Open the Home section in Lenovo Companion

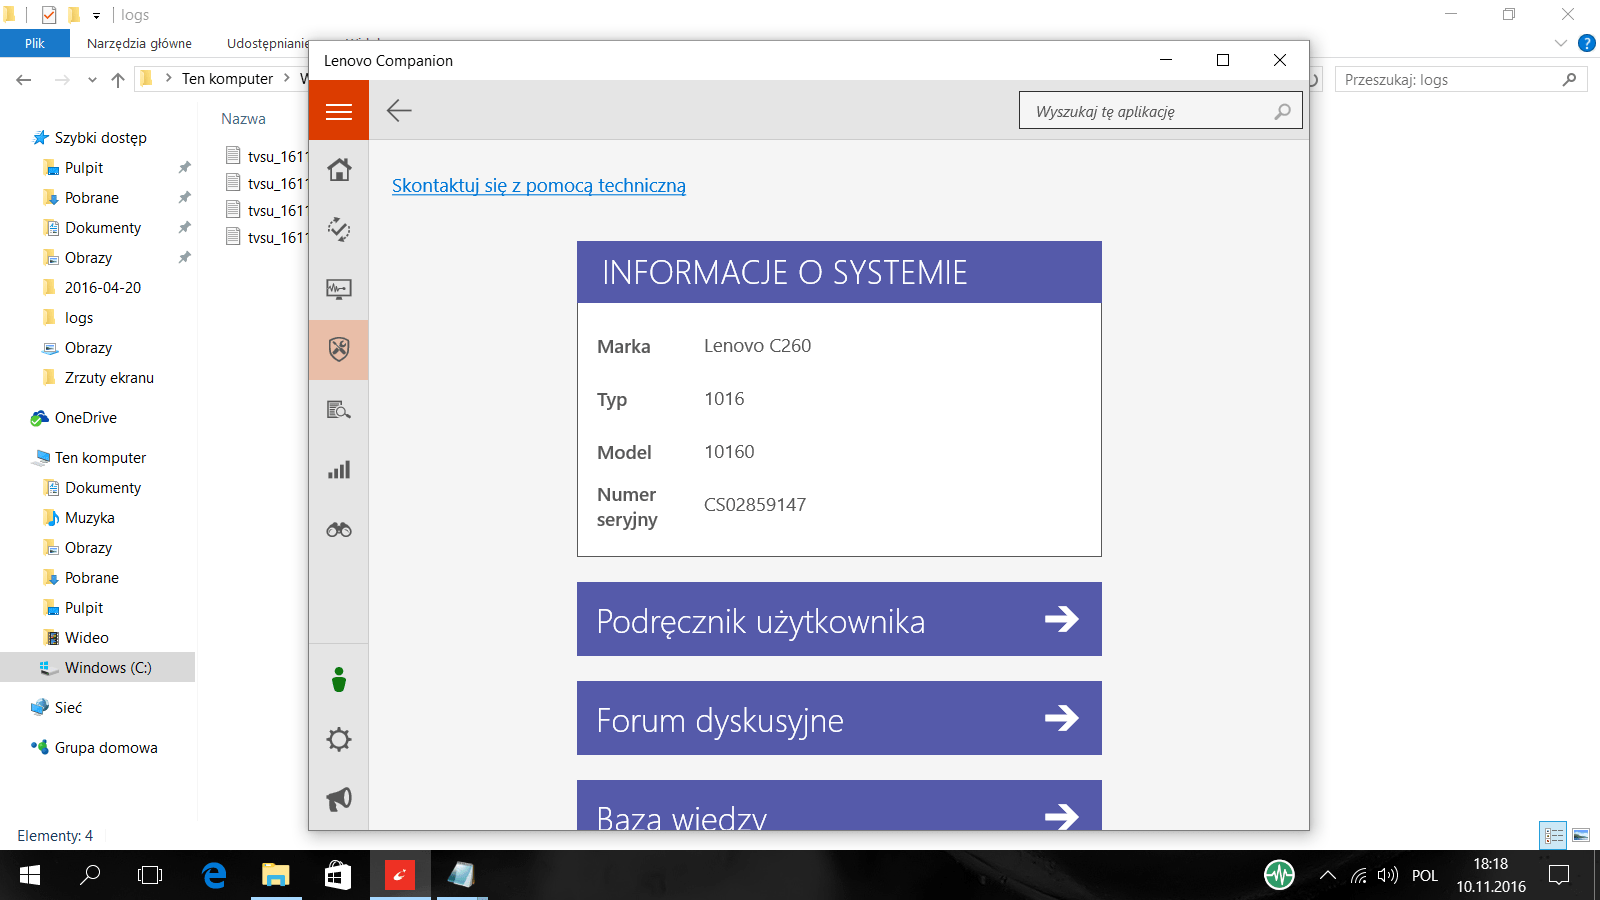[x=339, y=170]
